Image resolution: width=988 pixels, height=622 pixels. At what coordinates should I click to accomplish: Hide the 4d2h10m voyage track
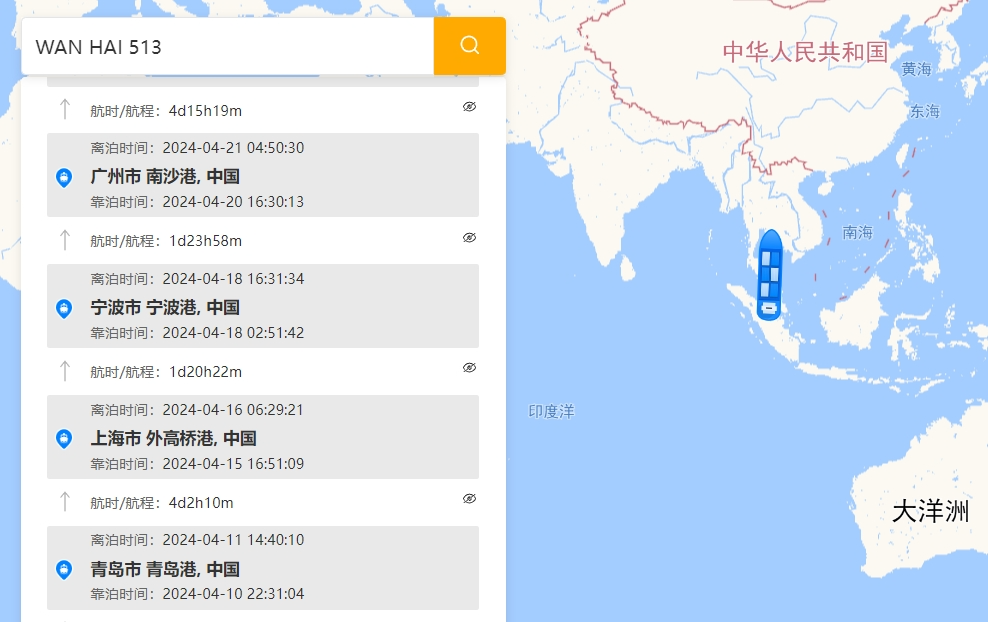[x=469, y=498]
